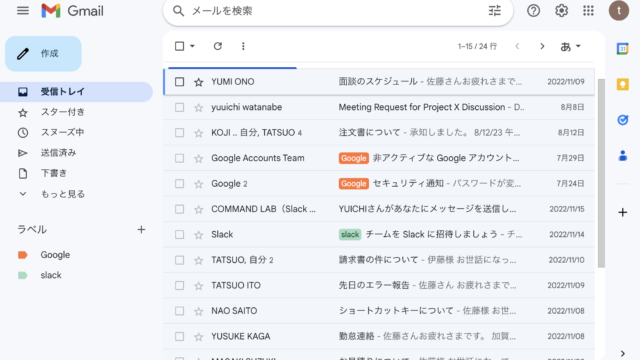The width and height of the screenshot is (640, 360).
Task: Open Google Keep side panel icon
Action: point(622,84)
